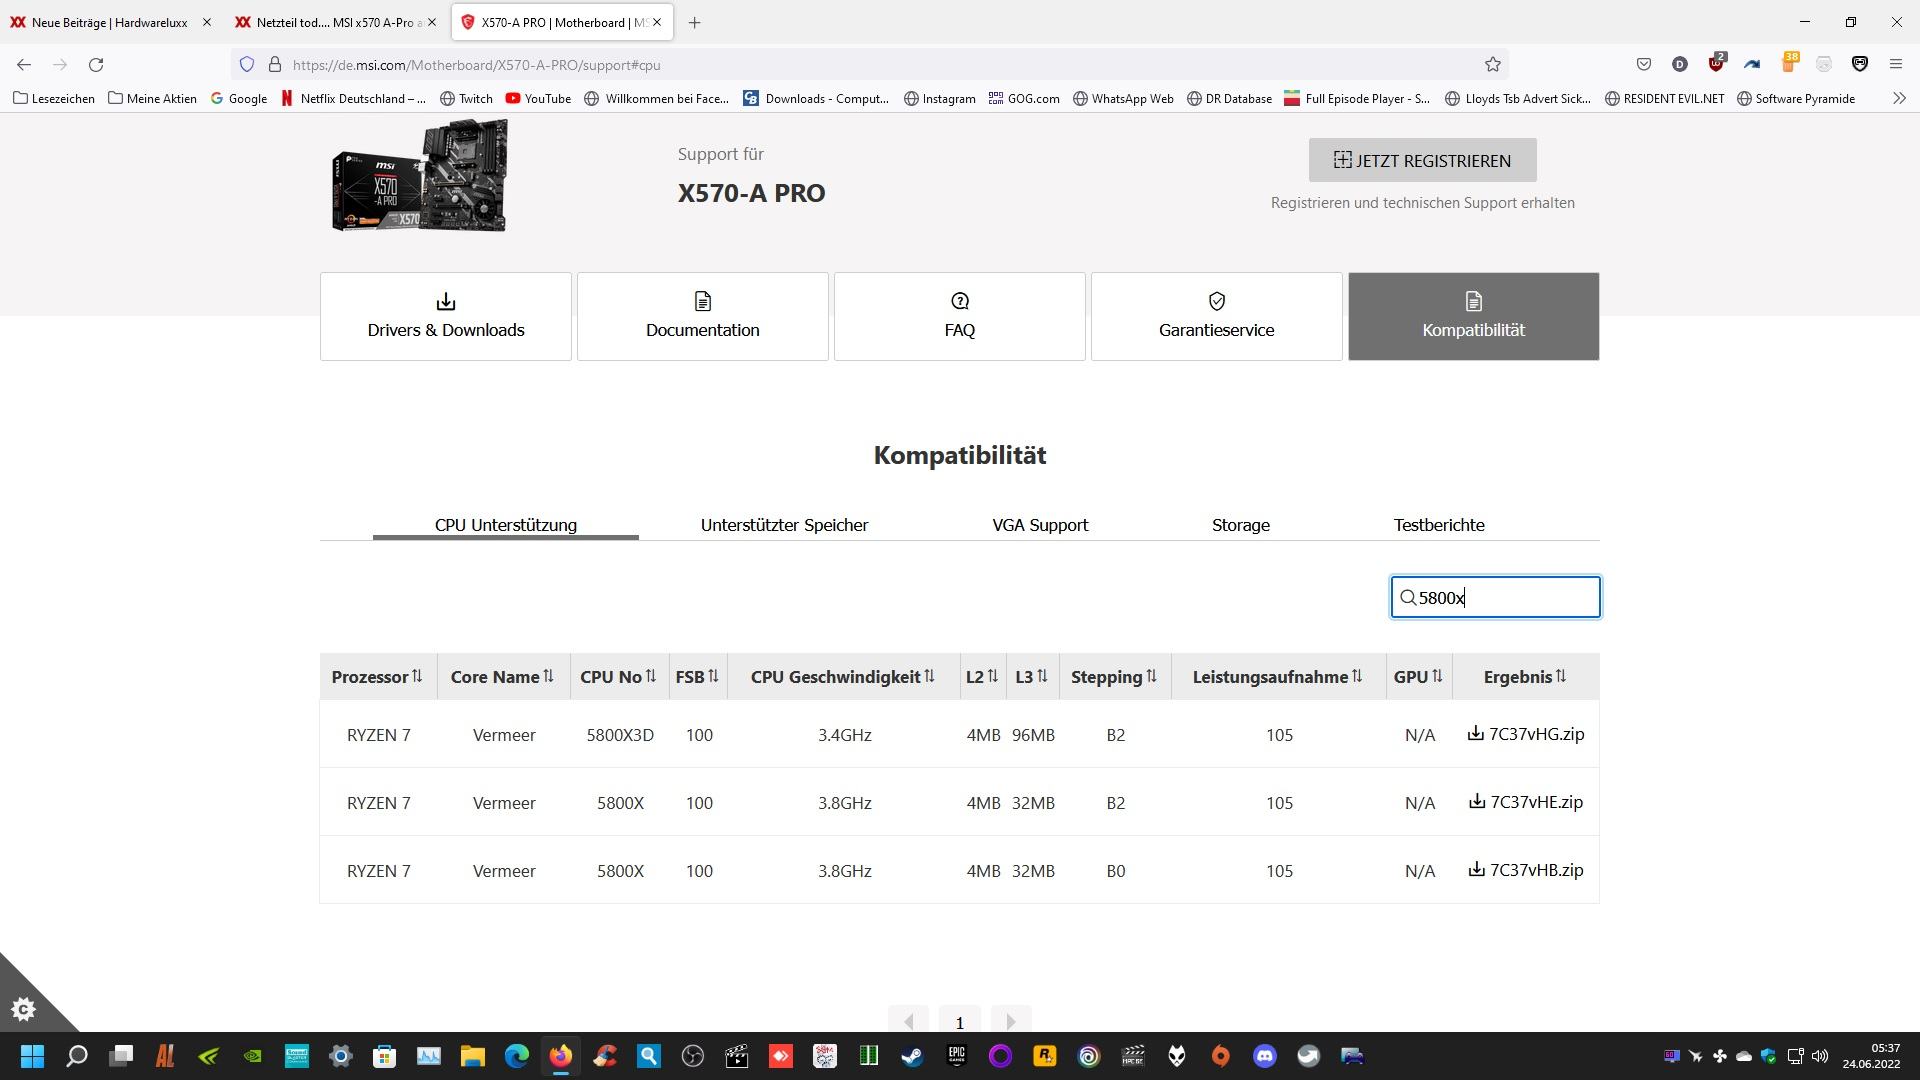Click the Garantieservice shield icon

pos(1216,301)
